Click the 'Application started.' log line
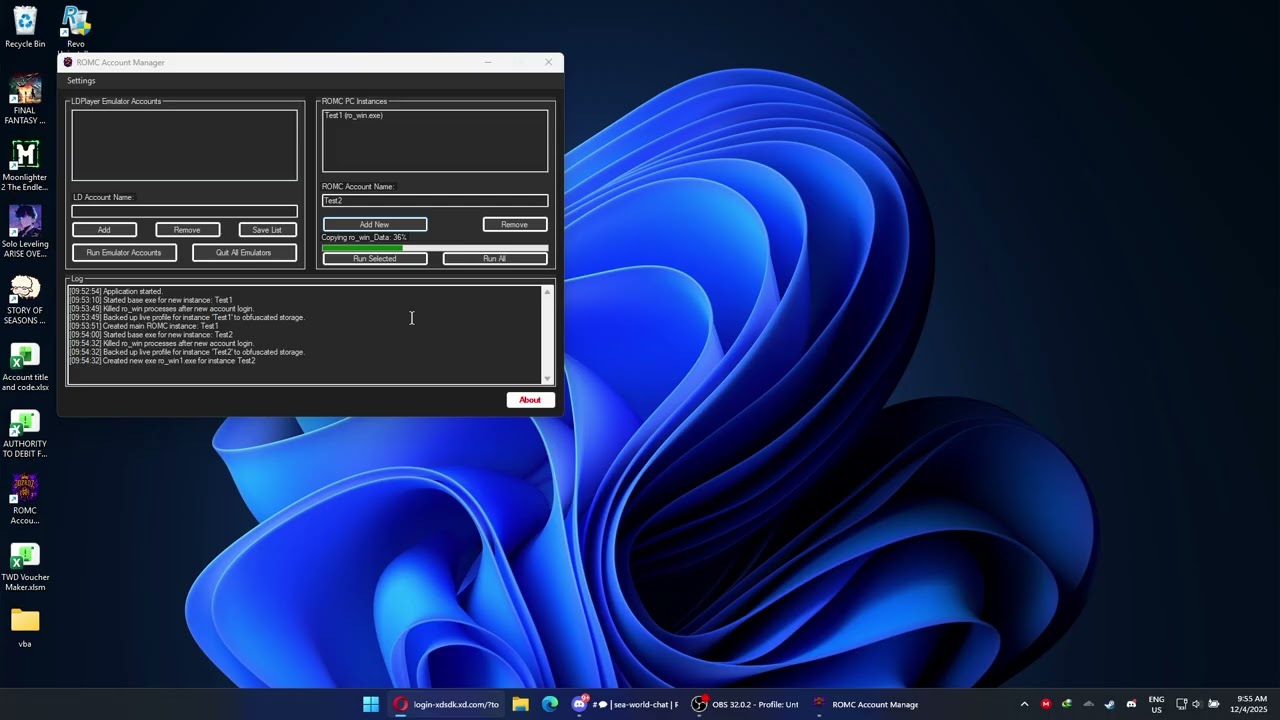Screen dimensions: 1280x720 click(116, 292)
